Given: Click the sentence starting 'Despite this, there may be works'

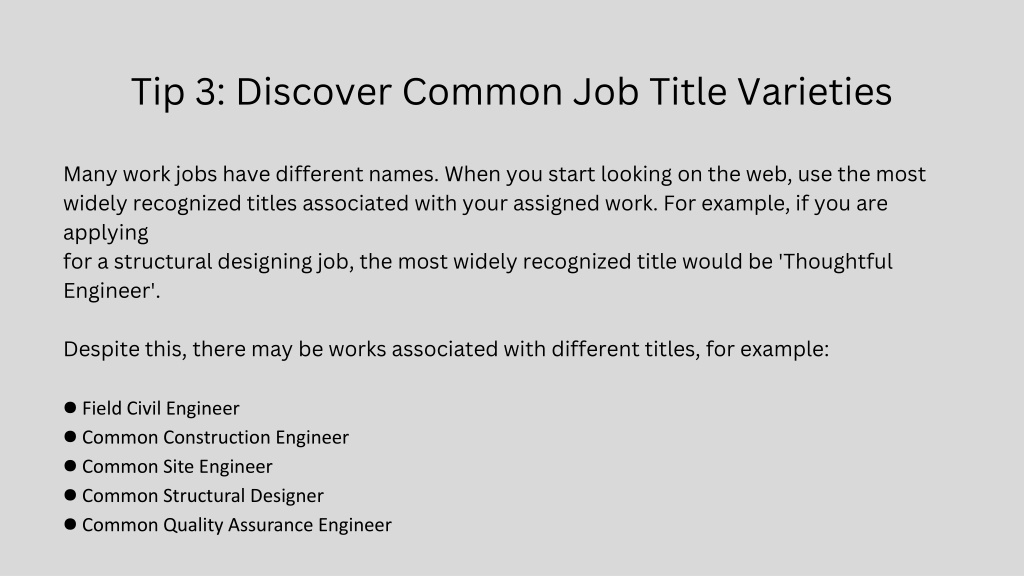Looking at the screenshot, I should tap(446, 349).
